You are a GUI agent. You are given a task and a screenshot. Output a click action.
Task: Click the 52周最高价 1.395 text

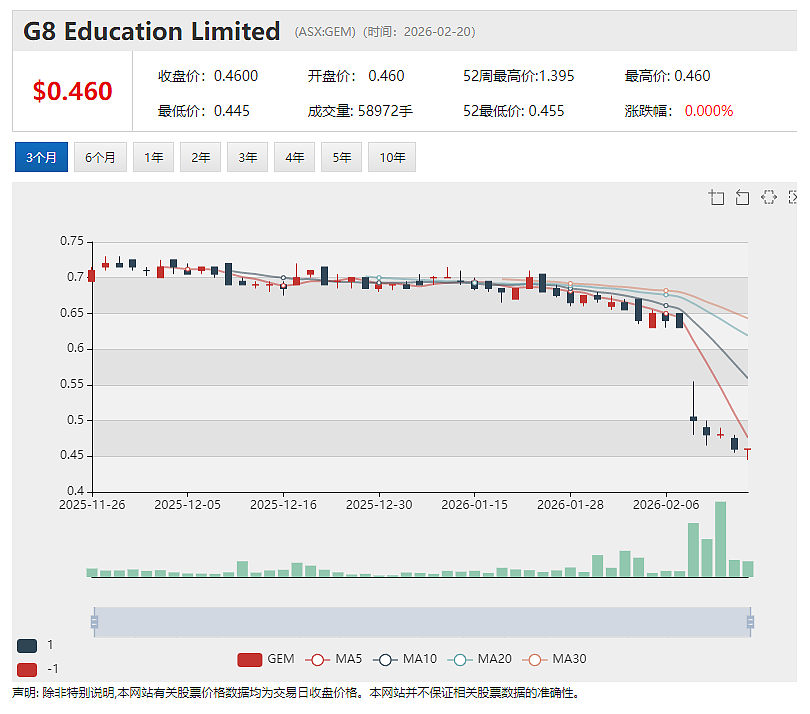[518, 76]
